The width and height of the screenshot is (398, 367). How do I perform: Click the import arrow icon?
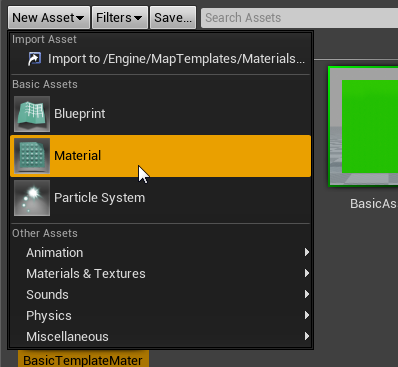pyautogui.click(x=34, y=59)
